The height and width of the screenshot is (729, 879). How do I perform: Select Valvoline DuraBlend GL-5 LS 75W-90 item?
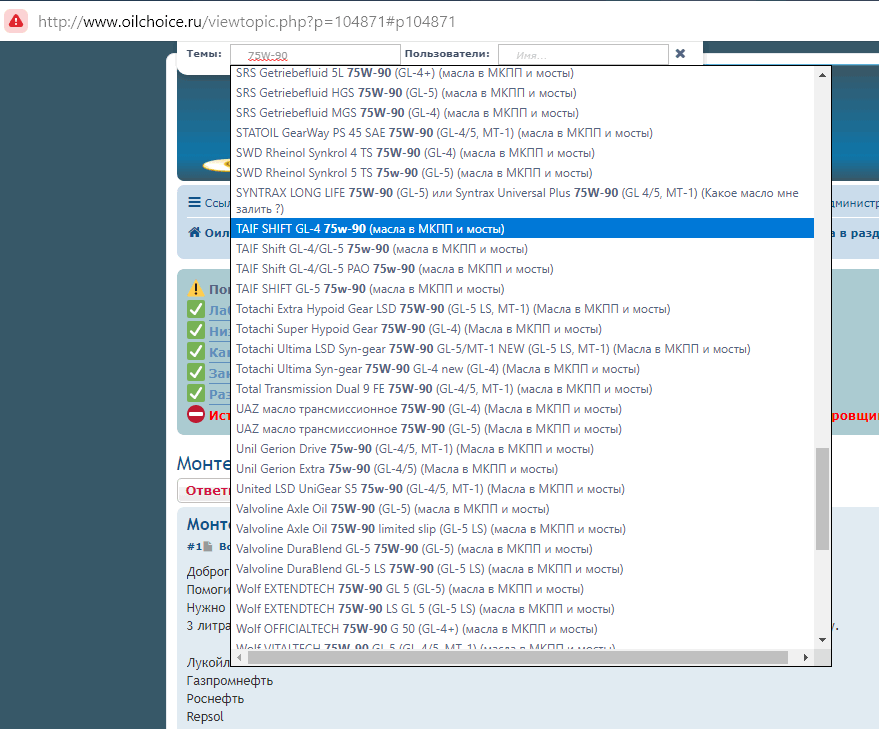click(x=522, y=569)
